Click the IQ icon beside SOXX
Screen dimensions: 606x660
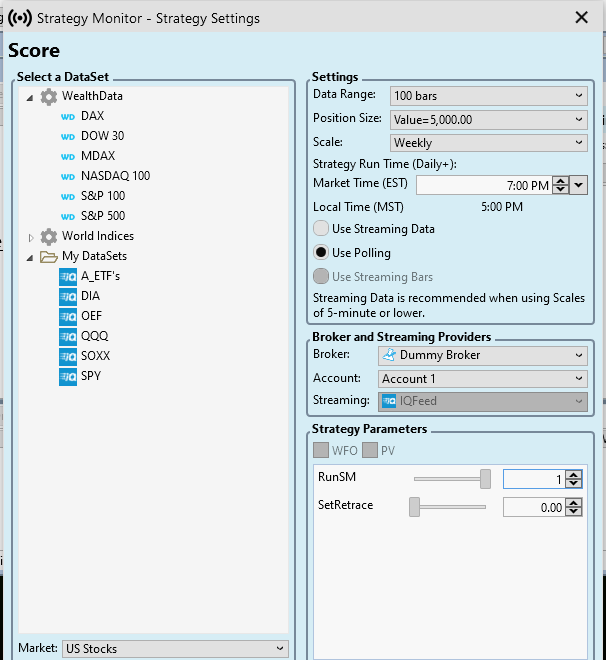tap(68, 357)
